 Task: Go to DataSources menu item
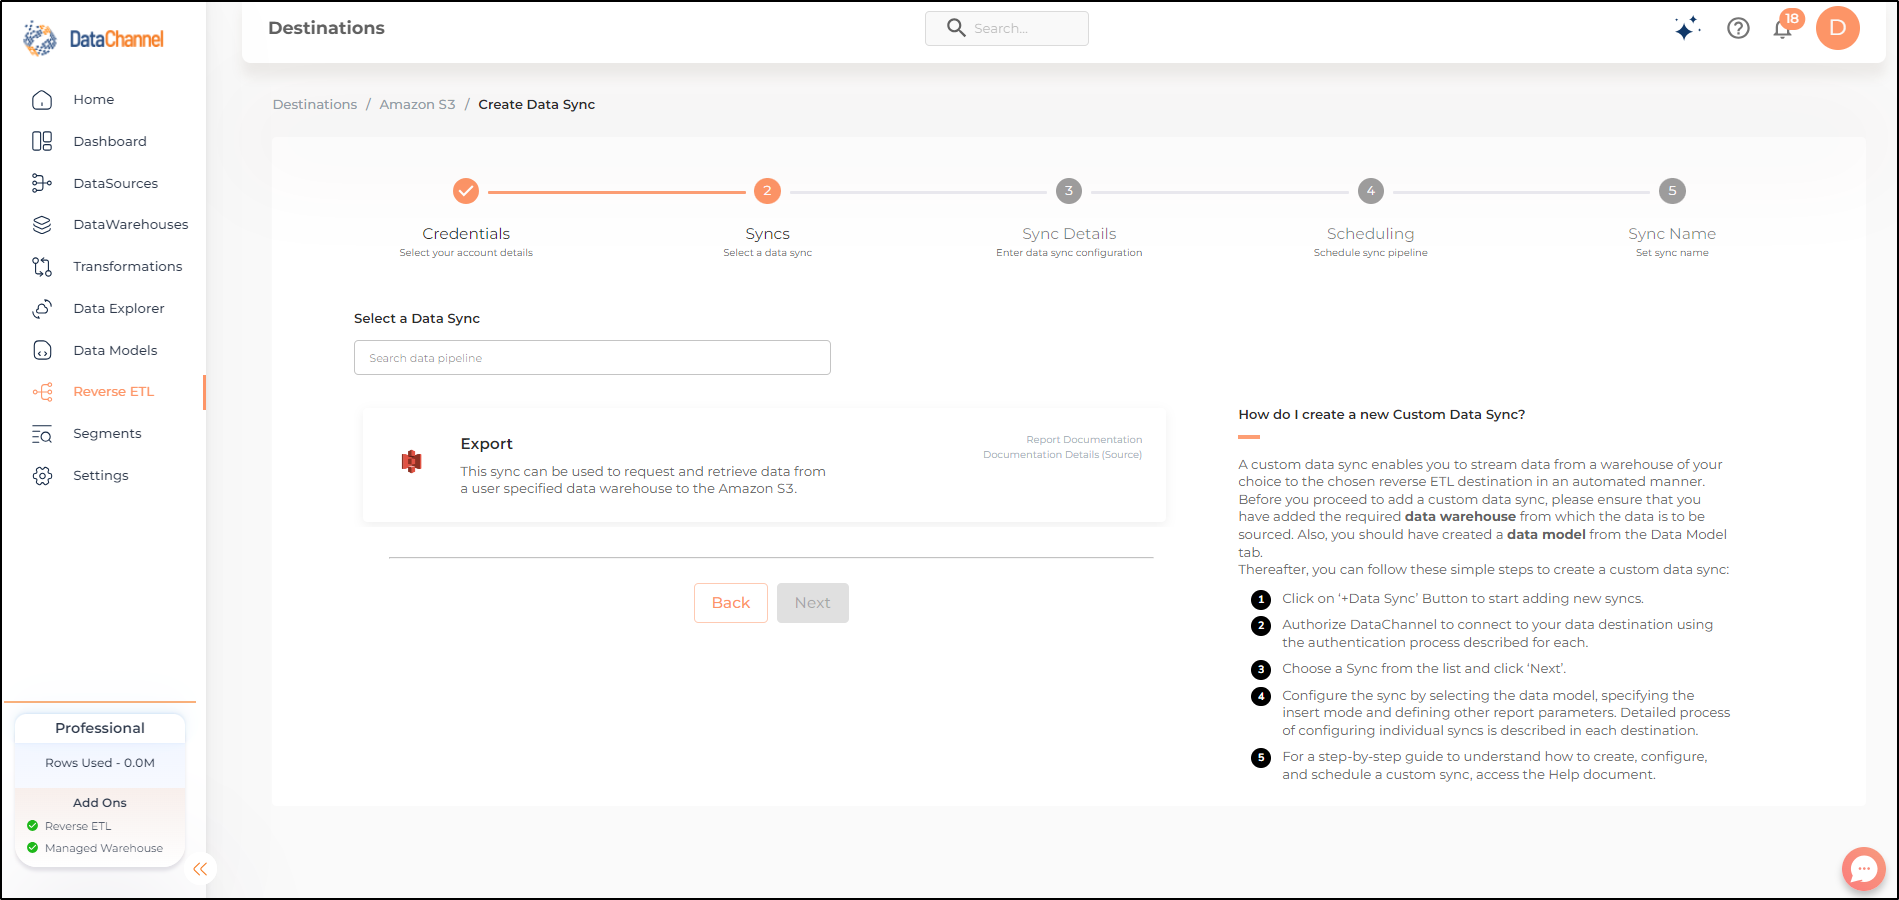[116, 184]
